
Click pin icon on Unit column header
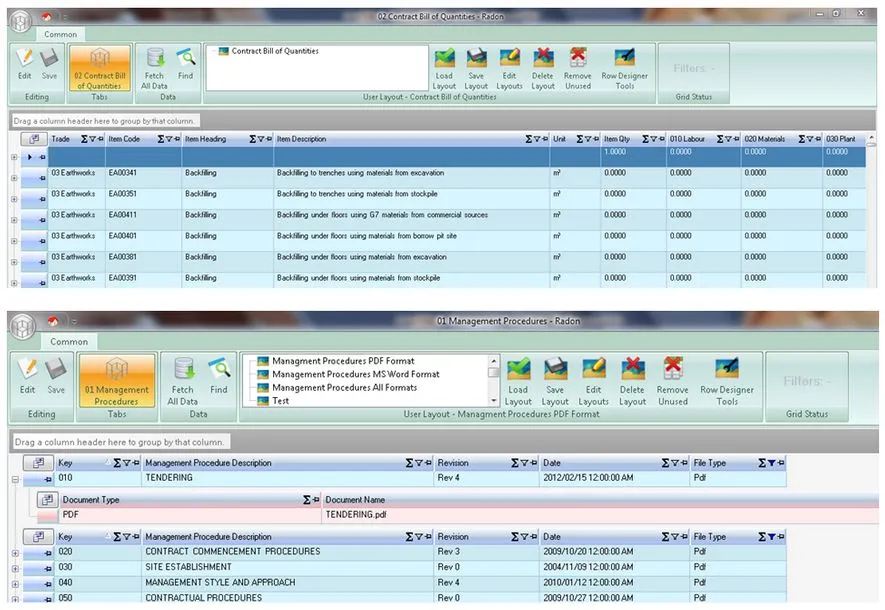click(595, 139)
